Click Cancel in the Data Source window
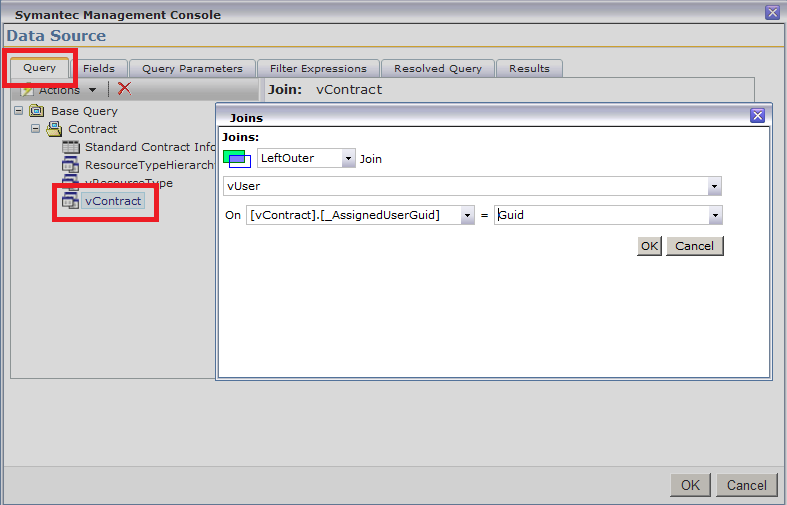Screen dimensions: 787x505 tap(746, 485)
